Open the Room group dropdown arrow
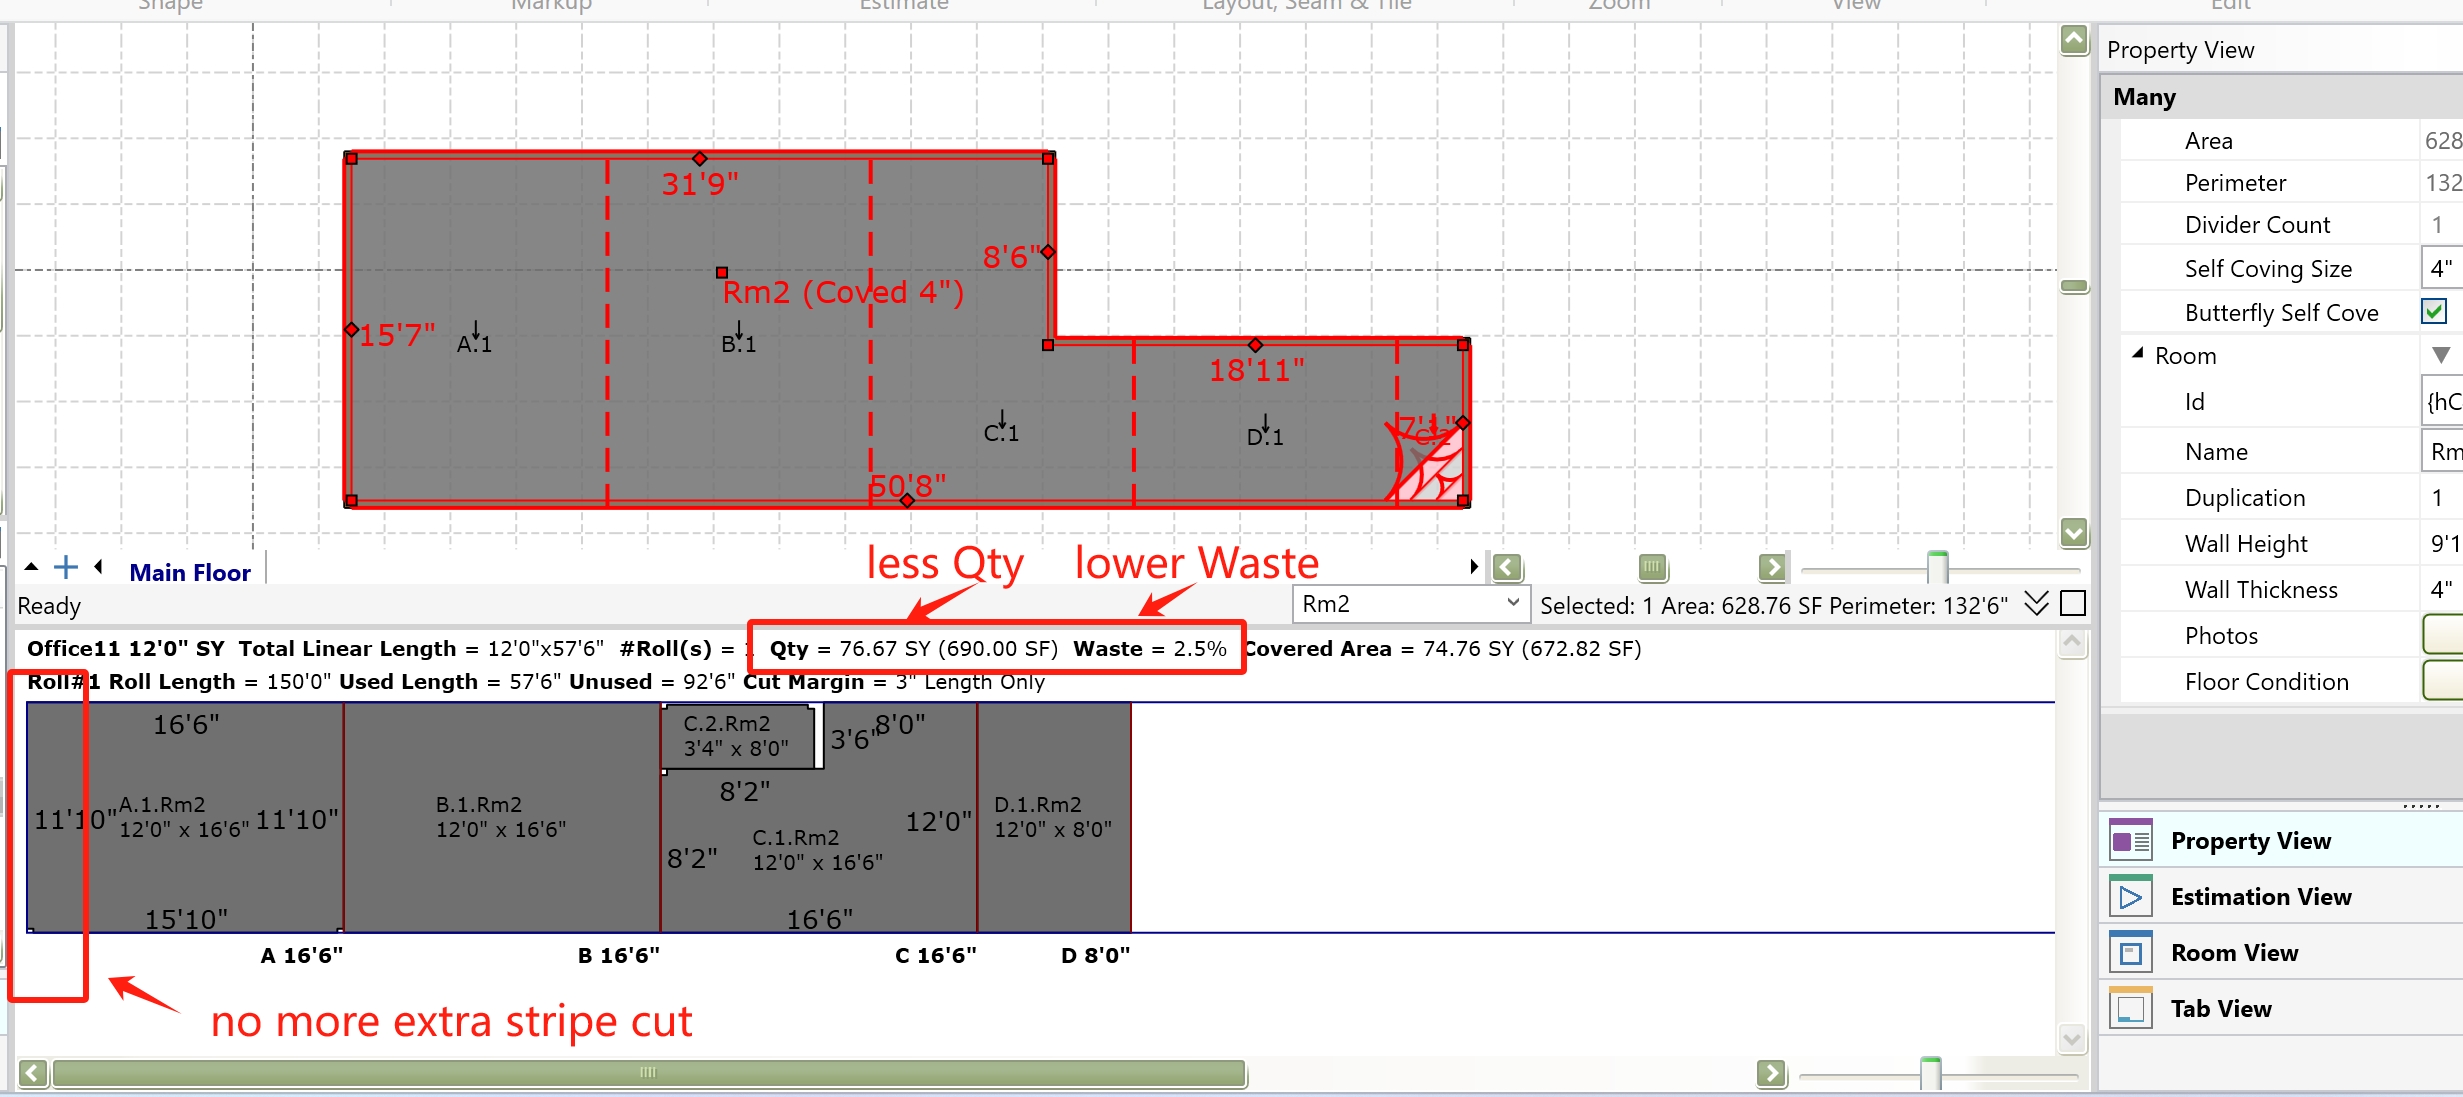Viewport: 2463px width, 1097px height. tap(2441, 356)
